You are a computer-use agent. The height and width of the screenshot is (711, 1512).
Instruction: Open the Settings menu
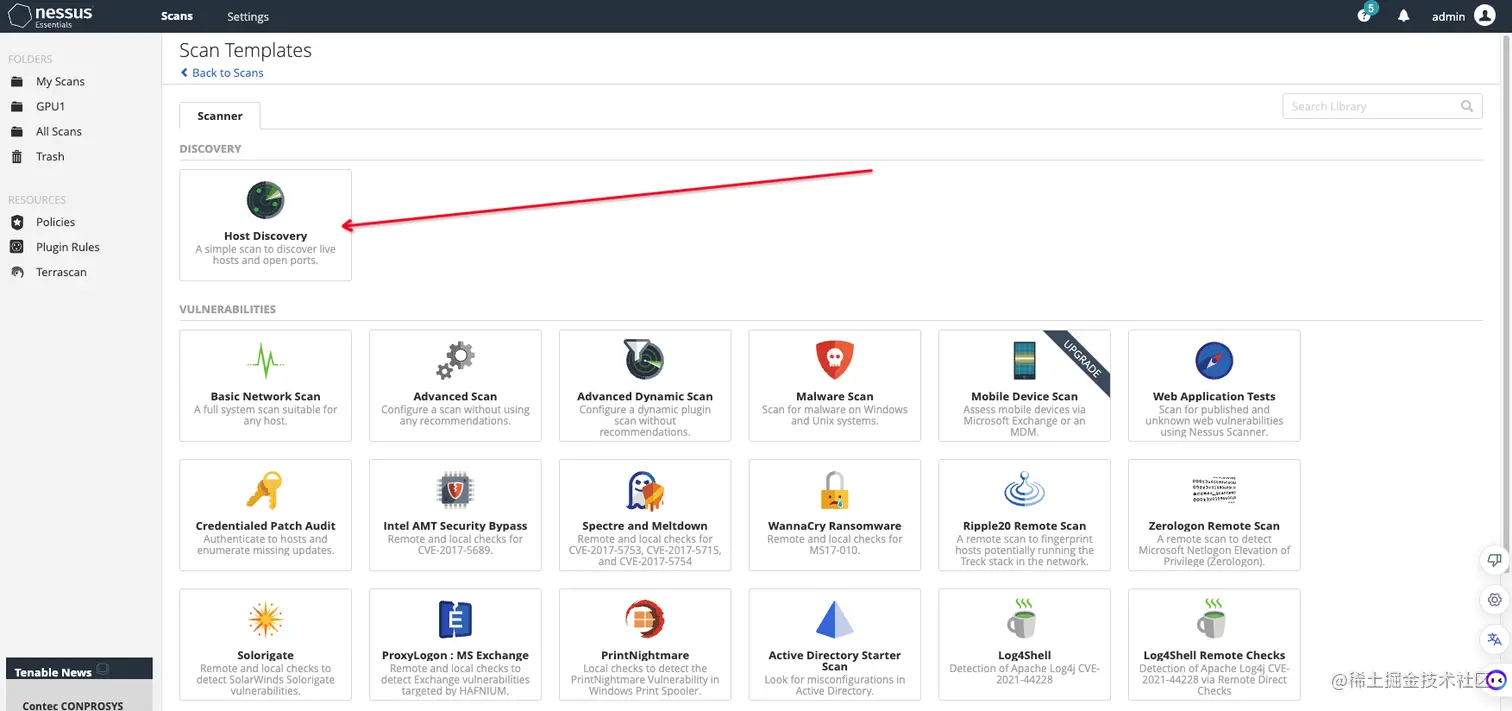tap(248, 16)
